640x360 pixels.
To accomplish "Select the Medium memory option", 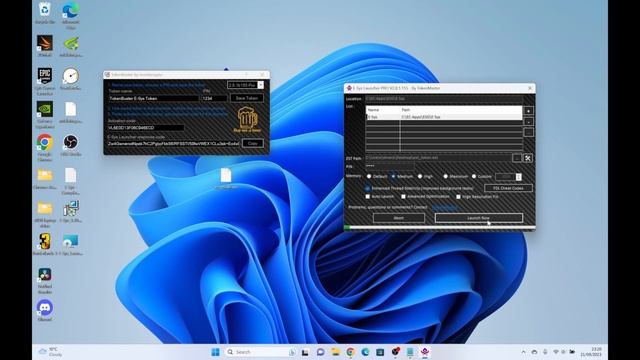I will [393, 176].
